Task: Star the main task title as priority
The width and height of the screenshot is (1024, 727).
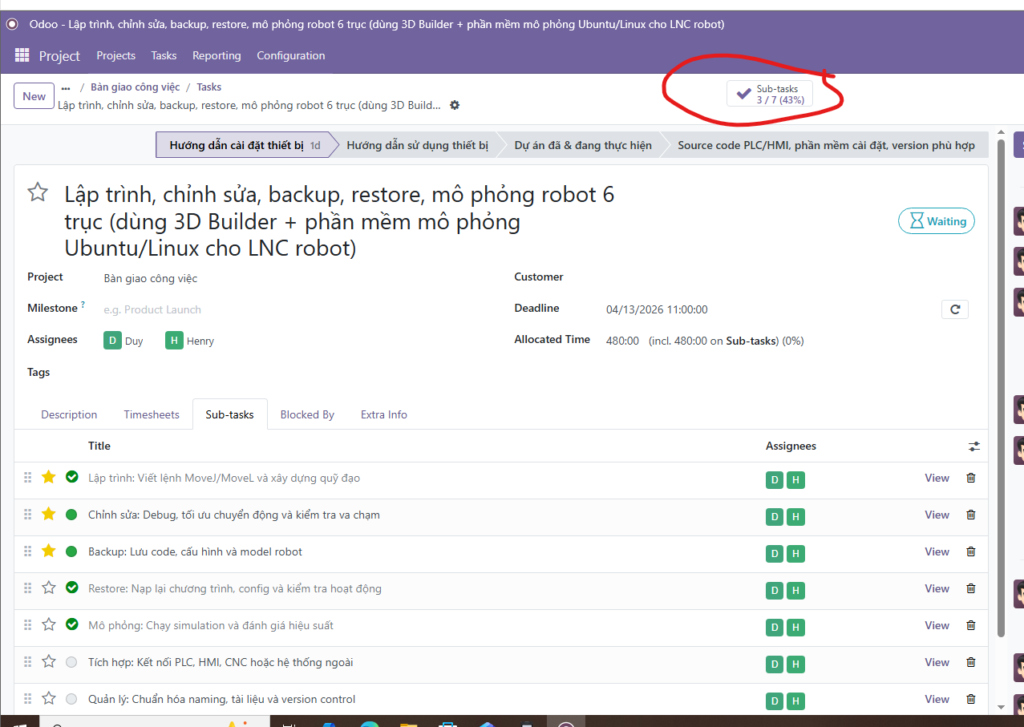Action: tap(37, 193)
